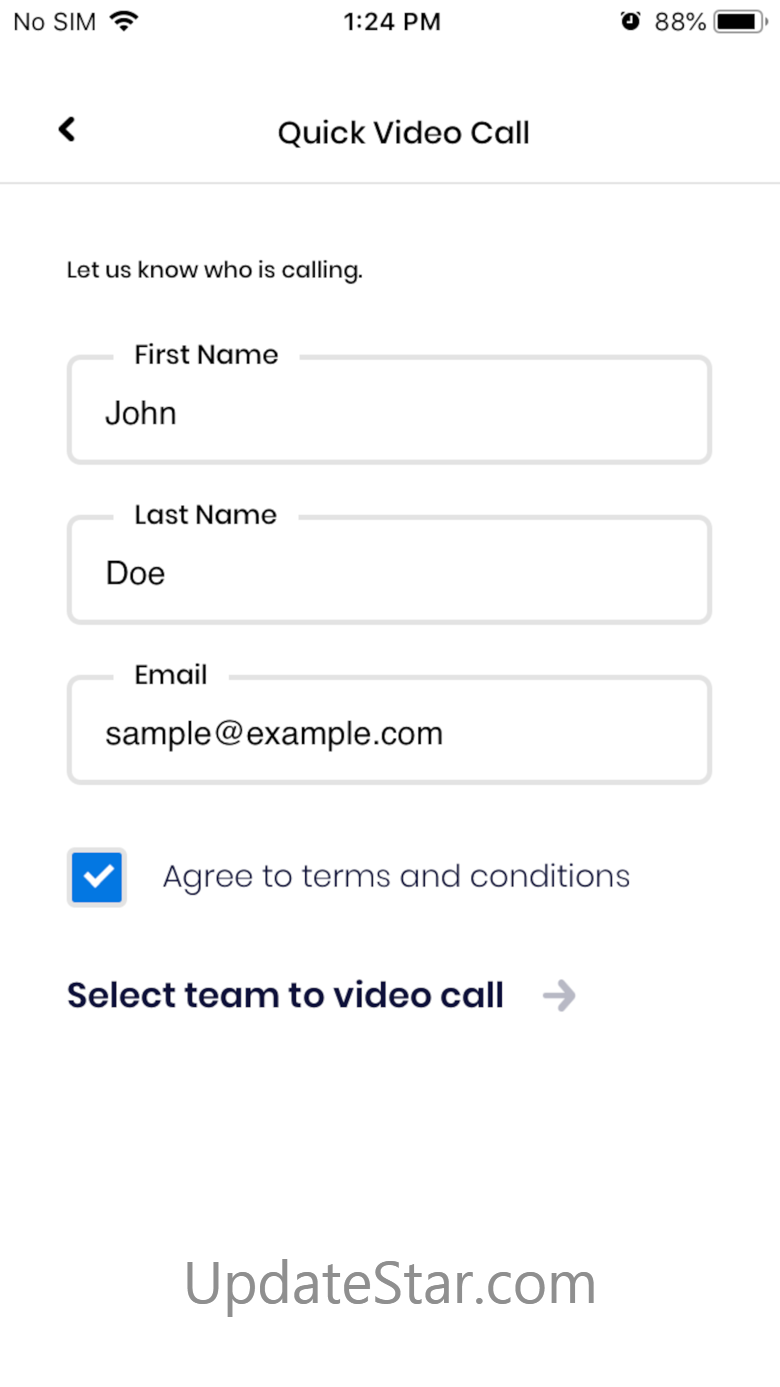Tap the Agree to terms and conditions text
The image size is (780, 1387).
click(x=396, y=876)
